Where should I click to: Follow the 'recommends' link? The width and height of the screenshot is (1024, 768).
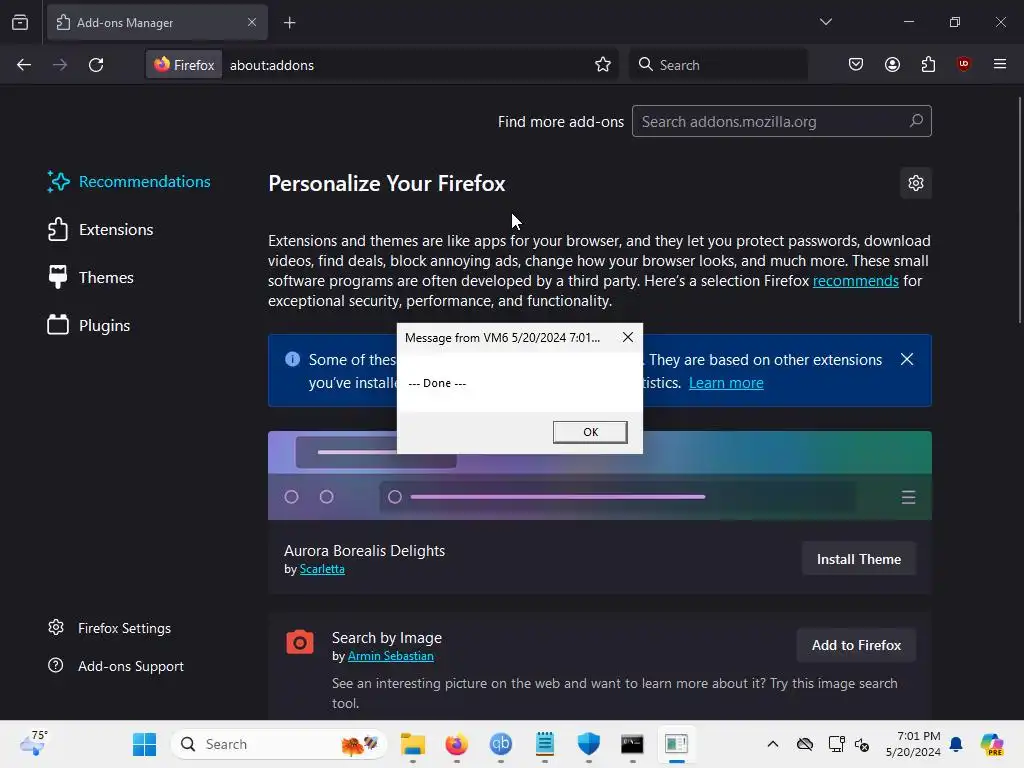click(x=856, y=281)
